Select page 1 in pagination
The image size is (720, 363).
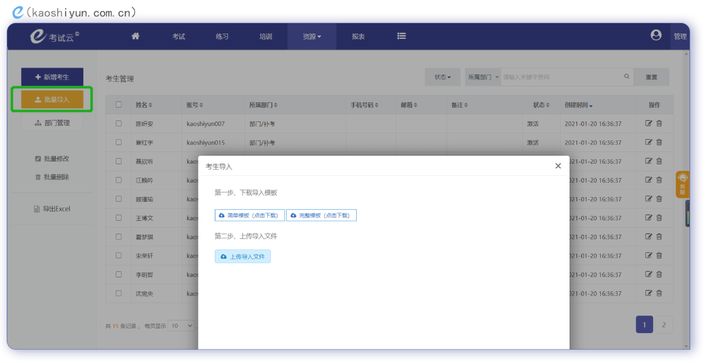click(644, 325)
